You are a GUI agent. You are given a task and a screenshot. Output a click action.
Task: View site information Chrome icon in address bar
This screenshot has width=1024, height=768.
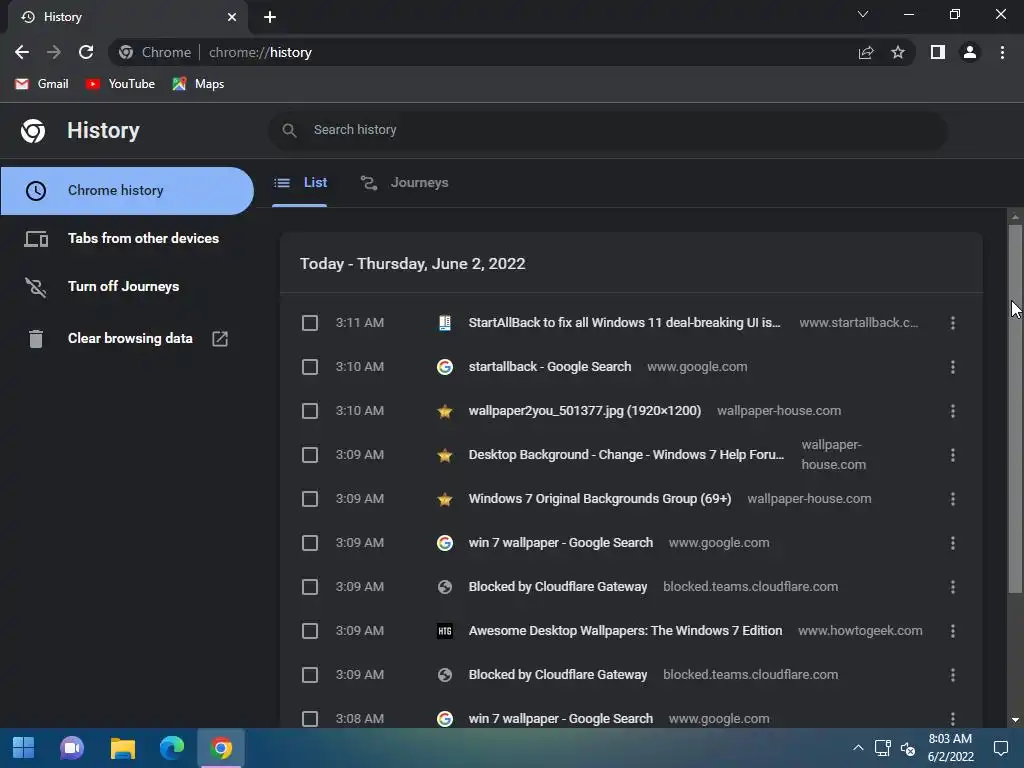[x=126, y=52]
